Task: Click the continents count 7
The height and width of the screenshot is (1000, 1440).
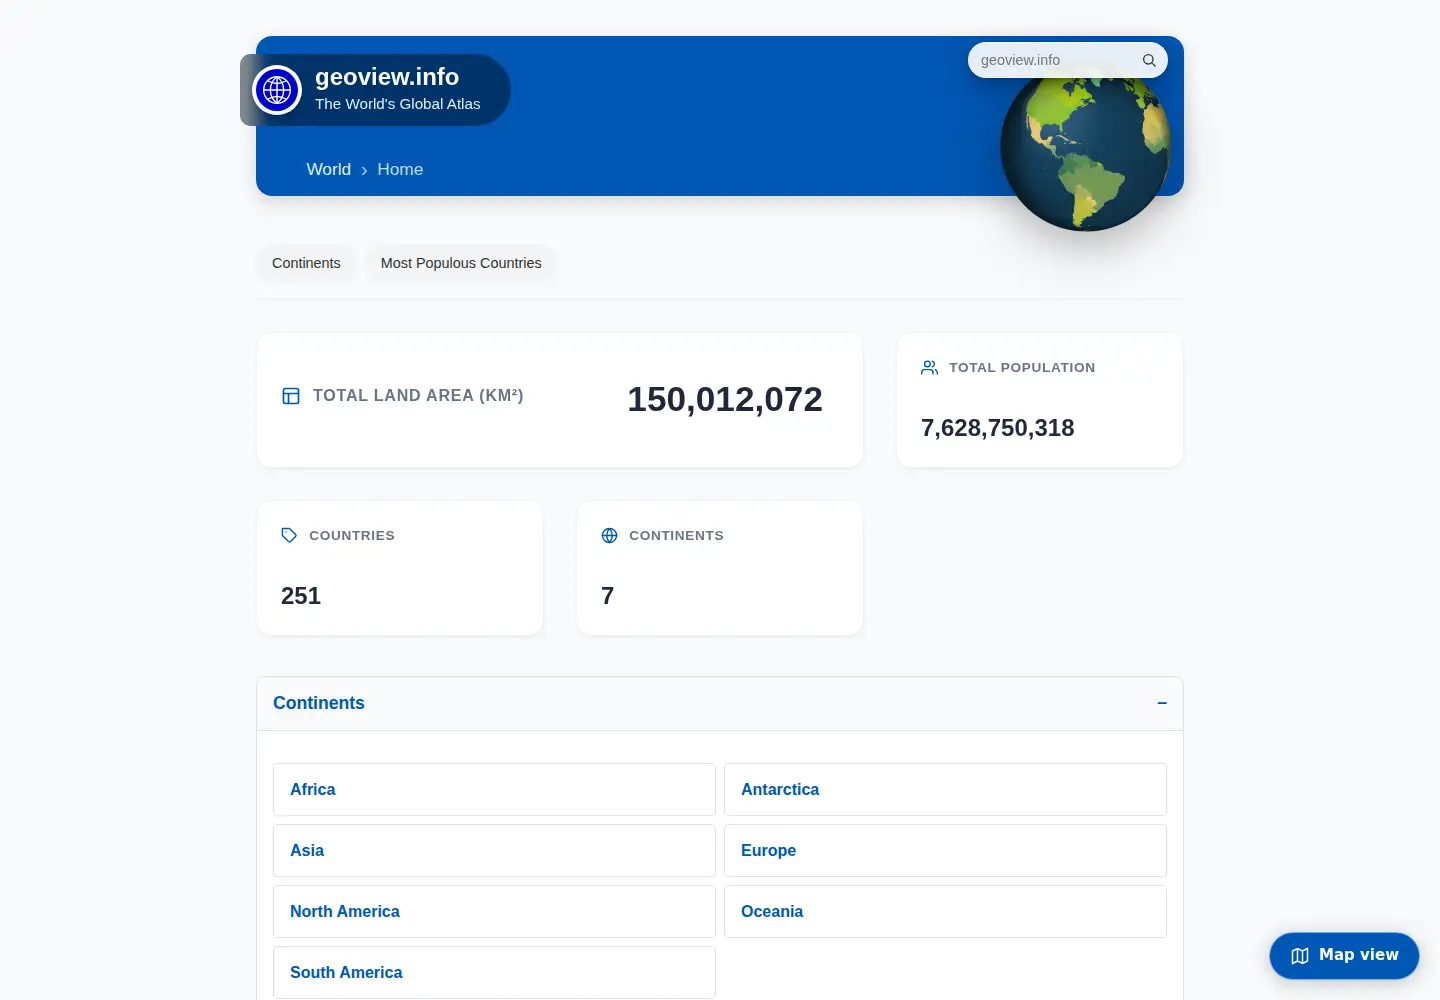Action: [x=607, y=596]
